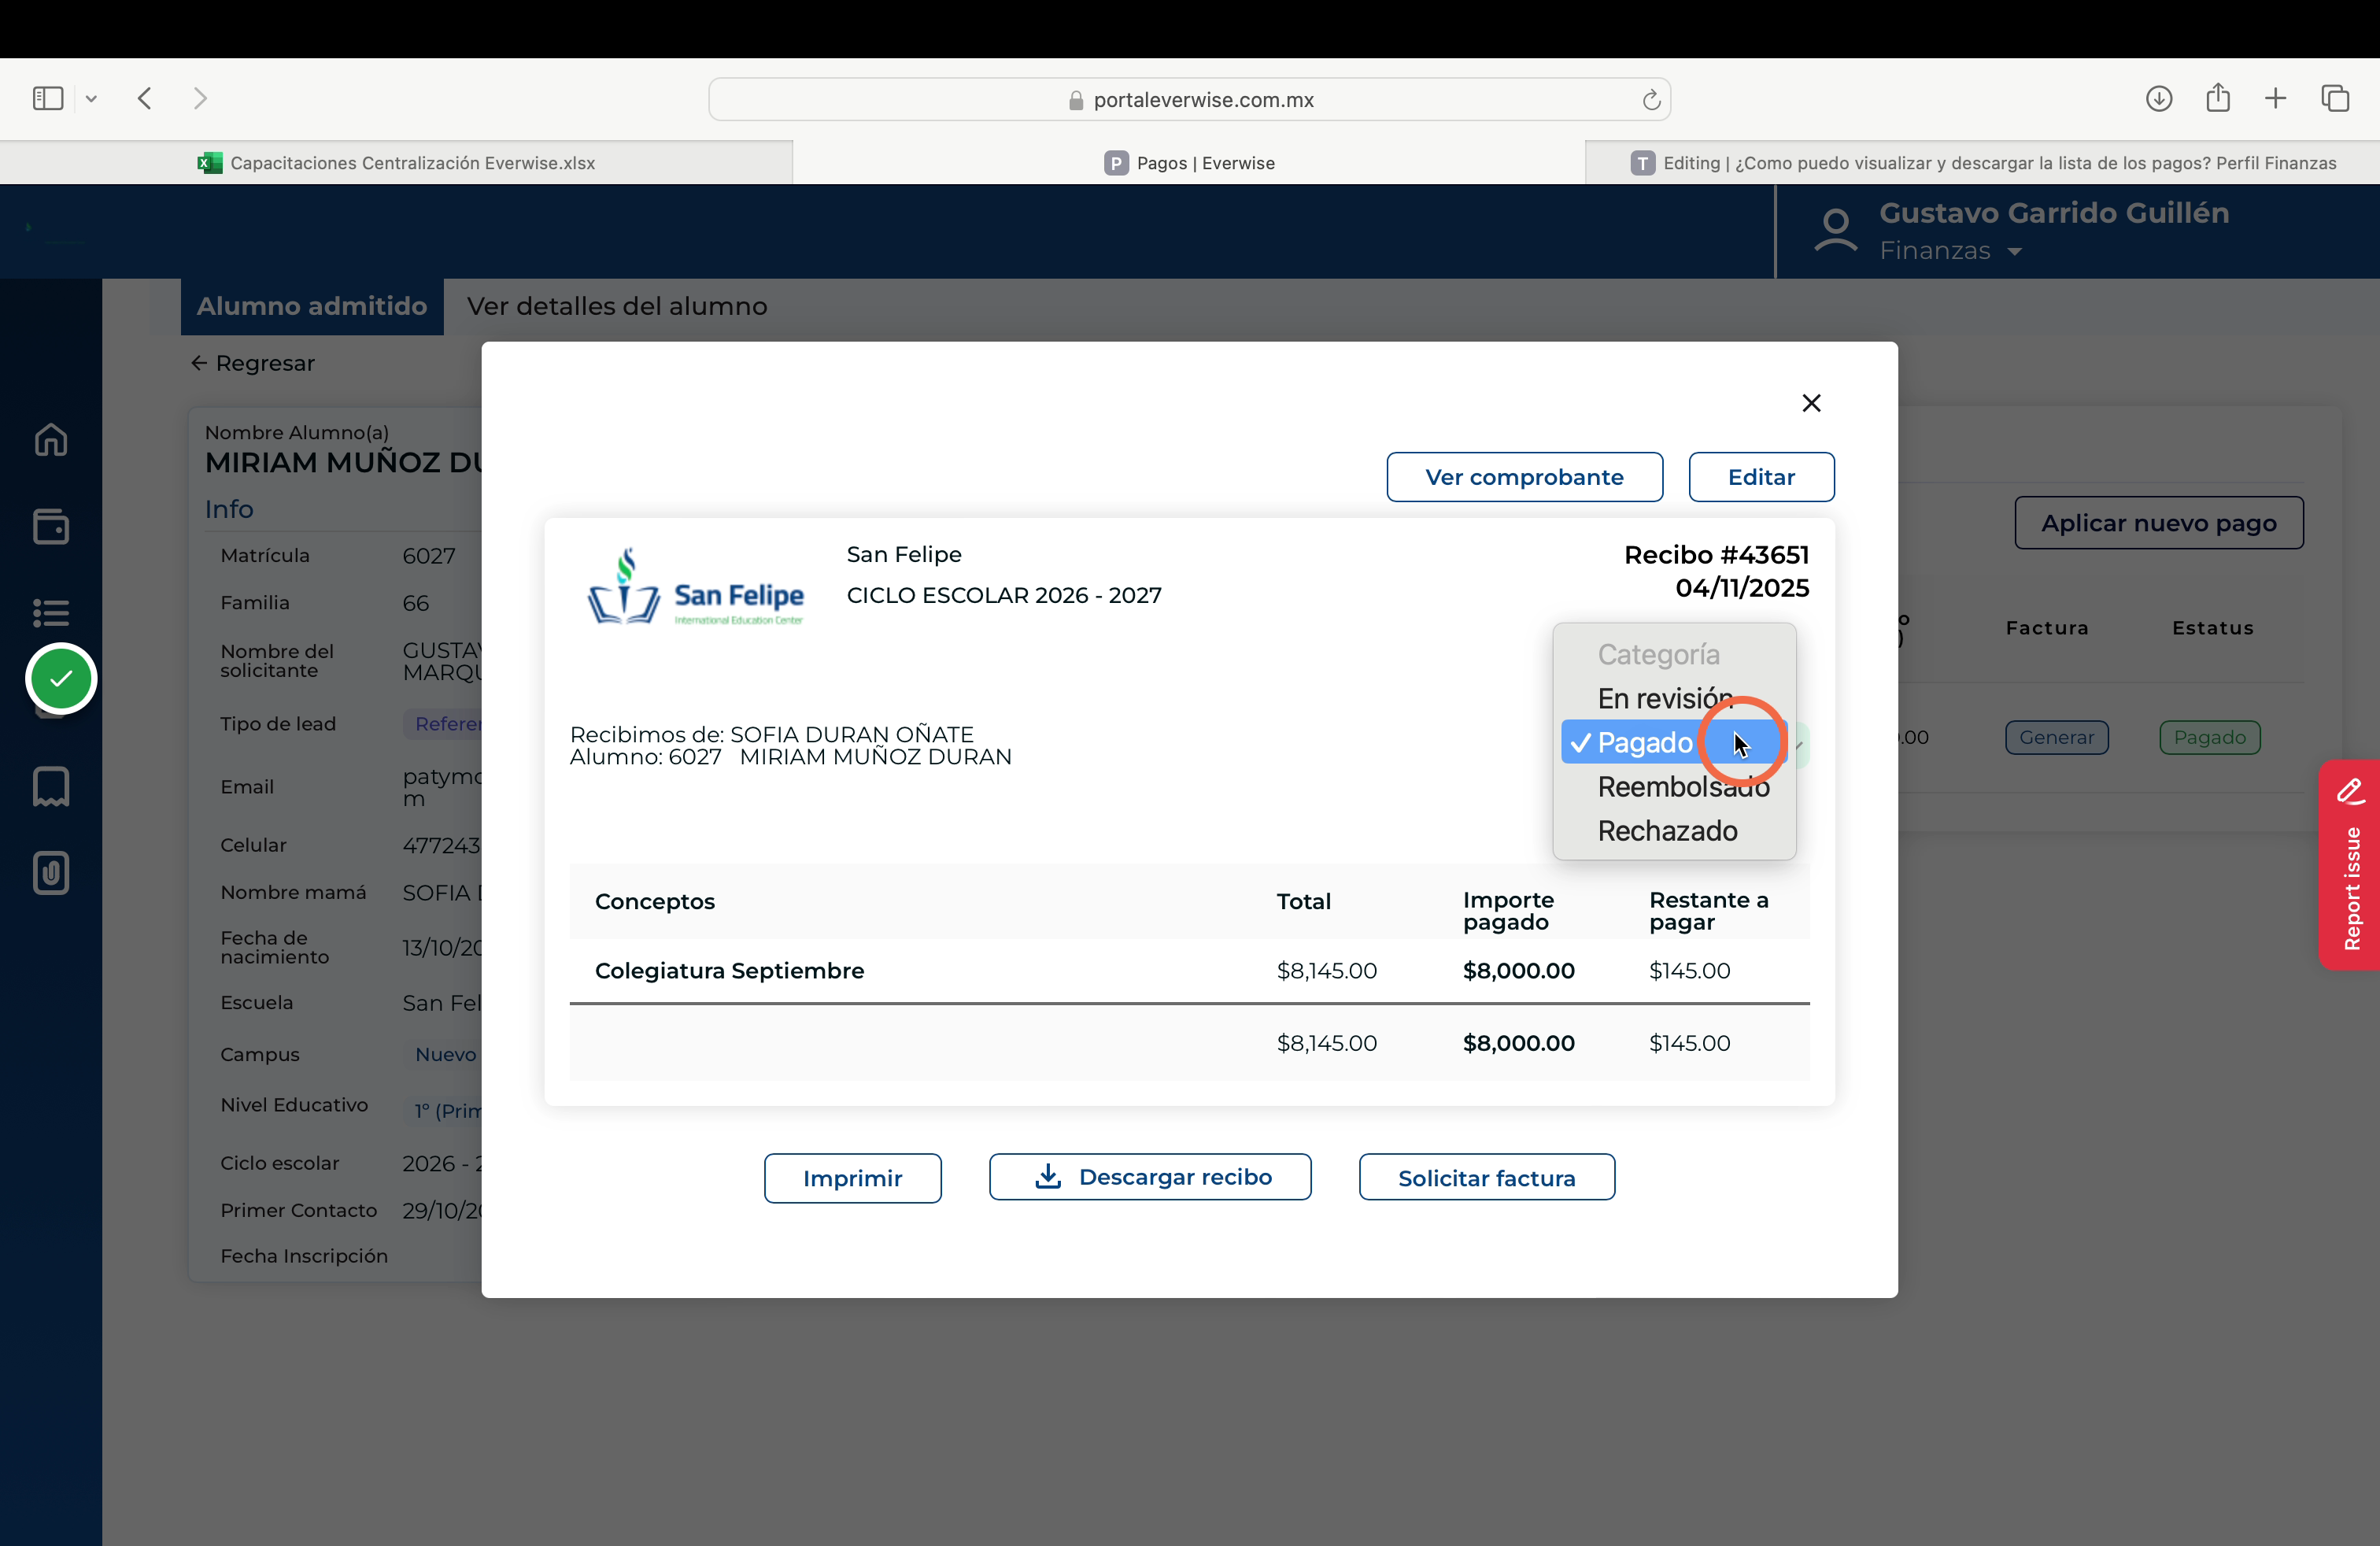Click the Recibo #43651 text
Image resolution: width=2380 pixels, height=1546 pixels.
coord(1716,555)
